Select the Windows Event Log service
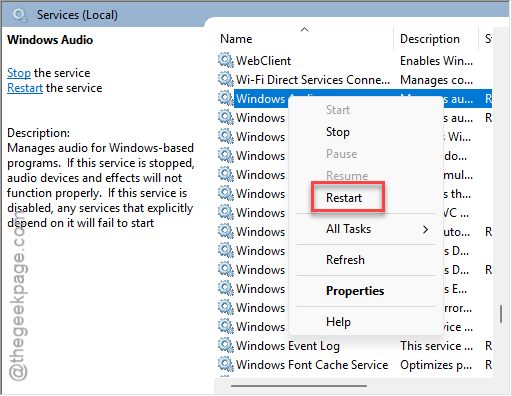 354,346
